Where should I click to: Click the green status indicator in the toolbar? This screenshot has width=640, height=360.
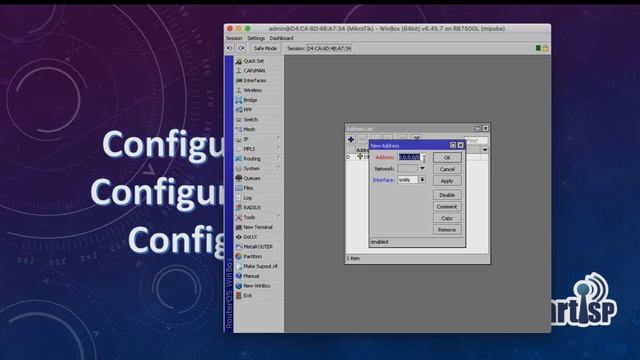tap(538, 48)
